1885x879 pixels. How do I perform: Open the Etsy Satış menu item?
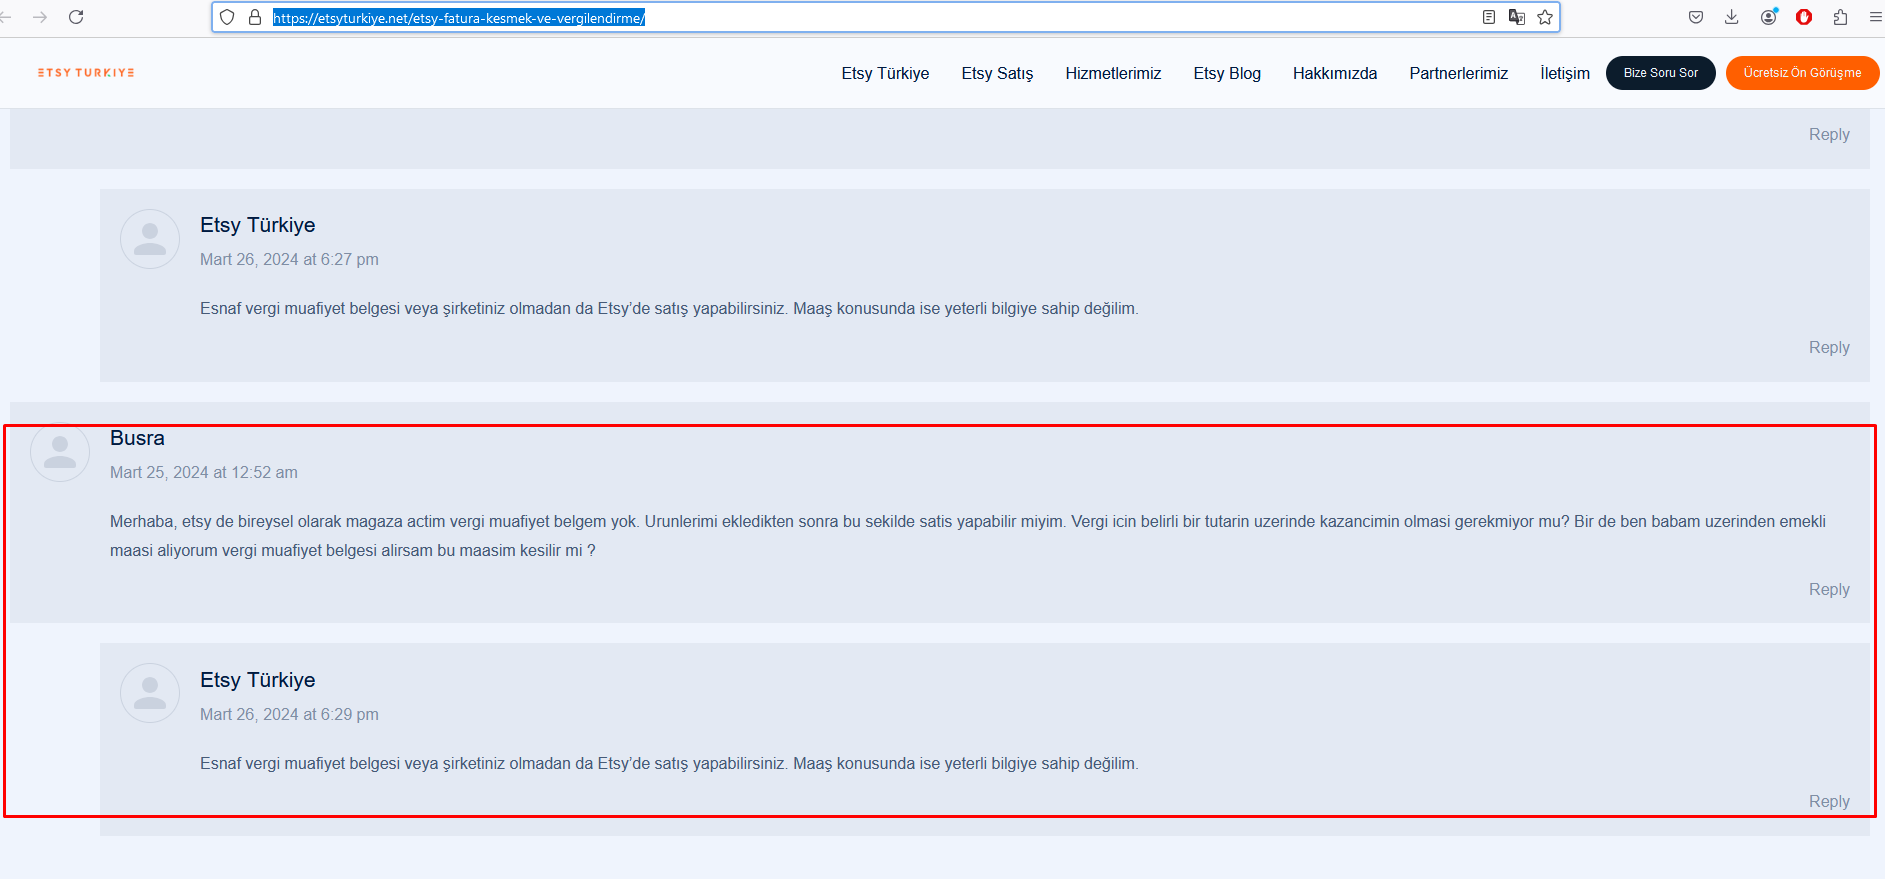point(997,73)
